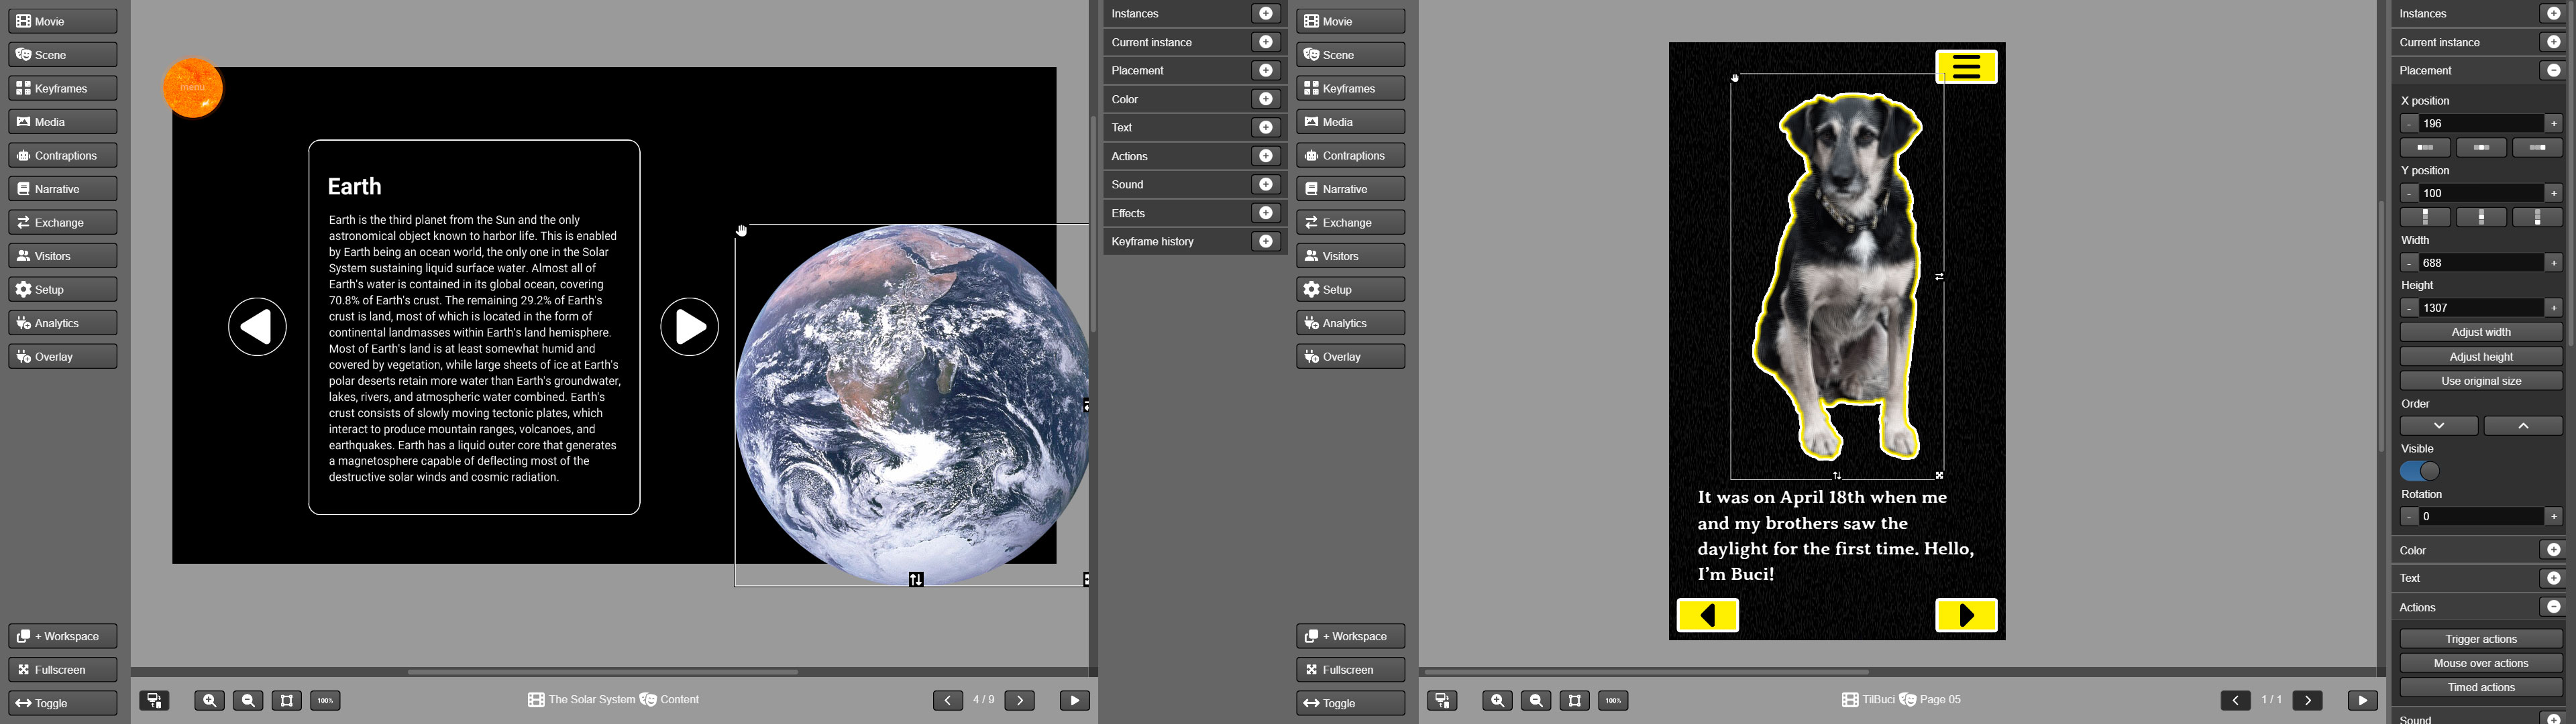The height and width of the screenshot is (724, 2576).
Task: Move instance down using the Order down chevron
Action: [2438, 426]
